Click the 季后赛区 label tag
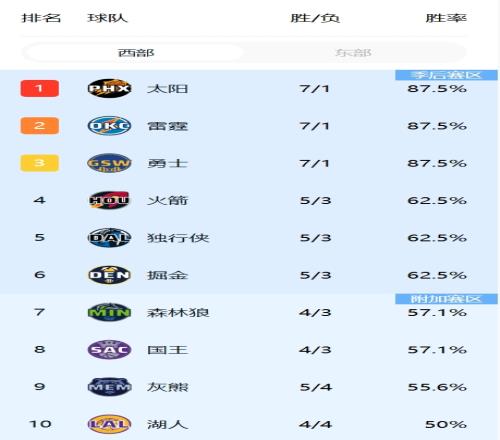Image resolution: width=500 pixels, height=440 pixels. (x=446, y=75)
